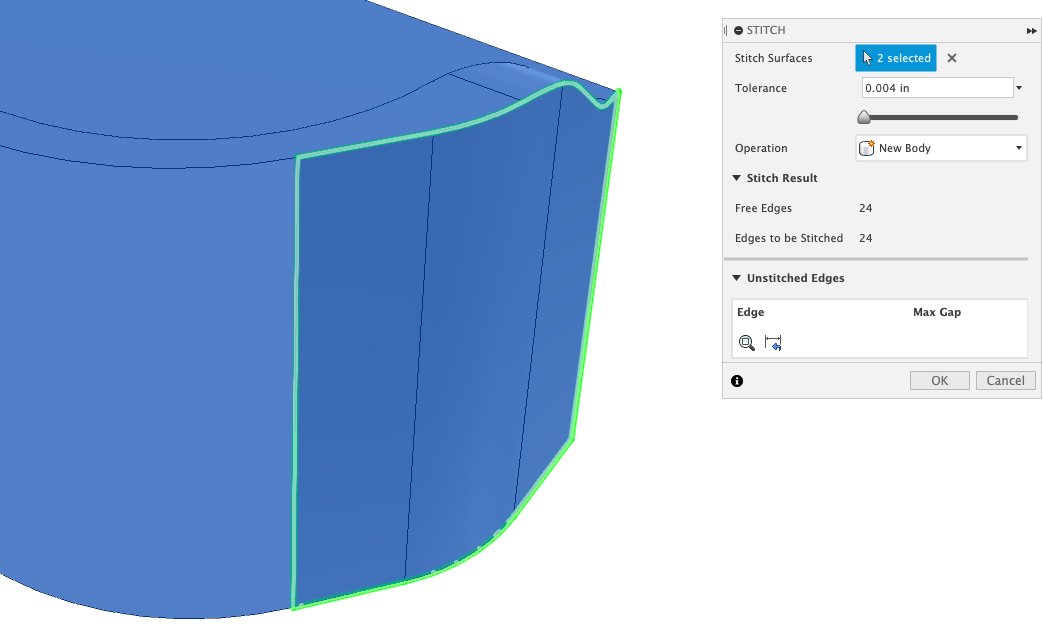The image size is (1043, 632).
Task: Open the Operation dropdown
Action: tap(1018, 147)
